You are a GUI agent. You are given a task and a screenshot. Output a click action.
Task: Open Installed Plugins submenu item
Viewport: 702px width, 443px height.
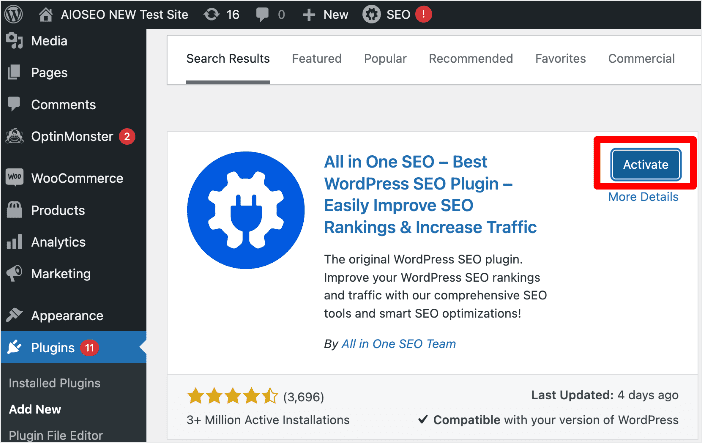coord(55,383)
